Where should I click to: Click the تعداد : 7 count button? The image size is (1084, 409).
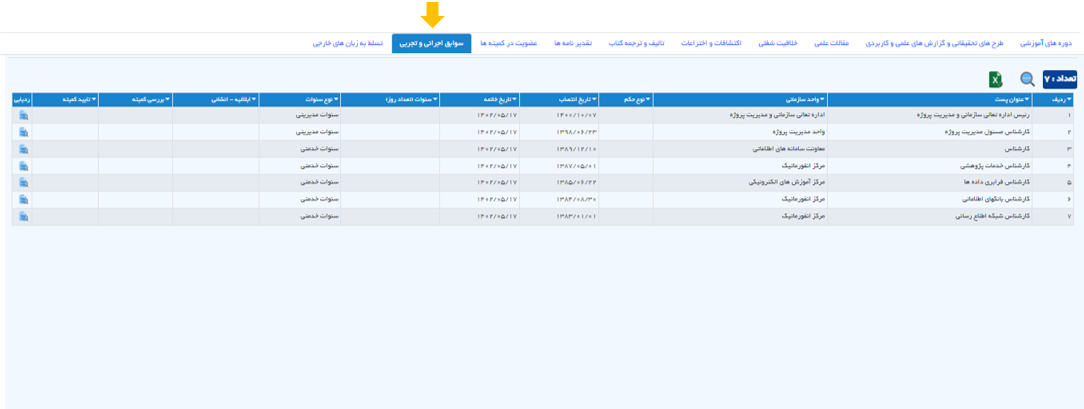pos(1060,79)
